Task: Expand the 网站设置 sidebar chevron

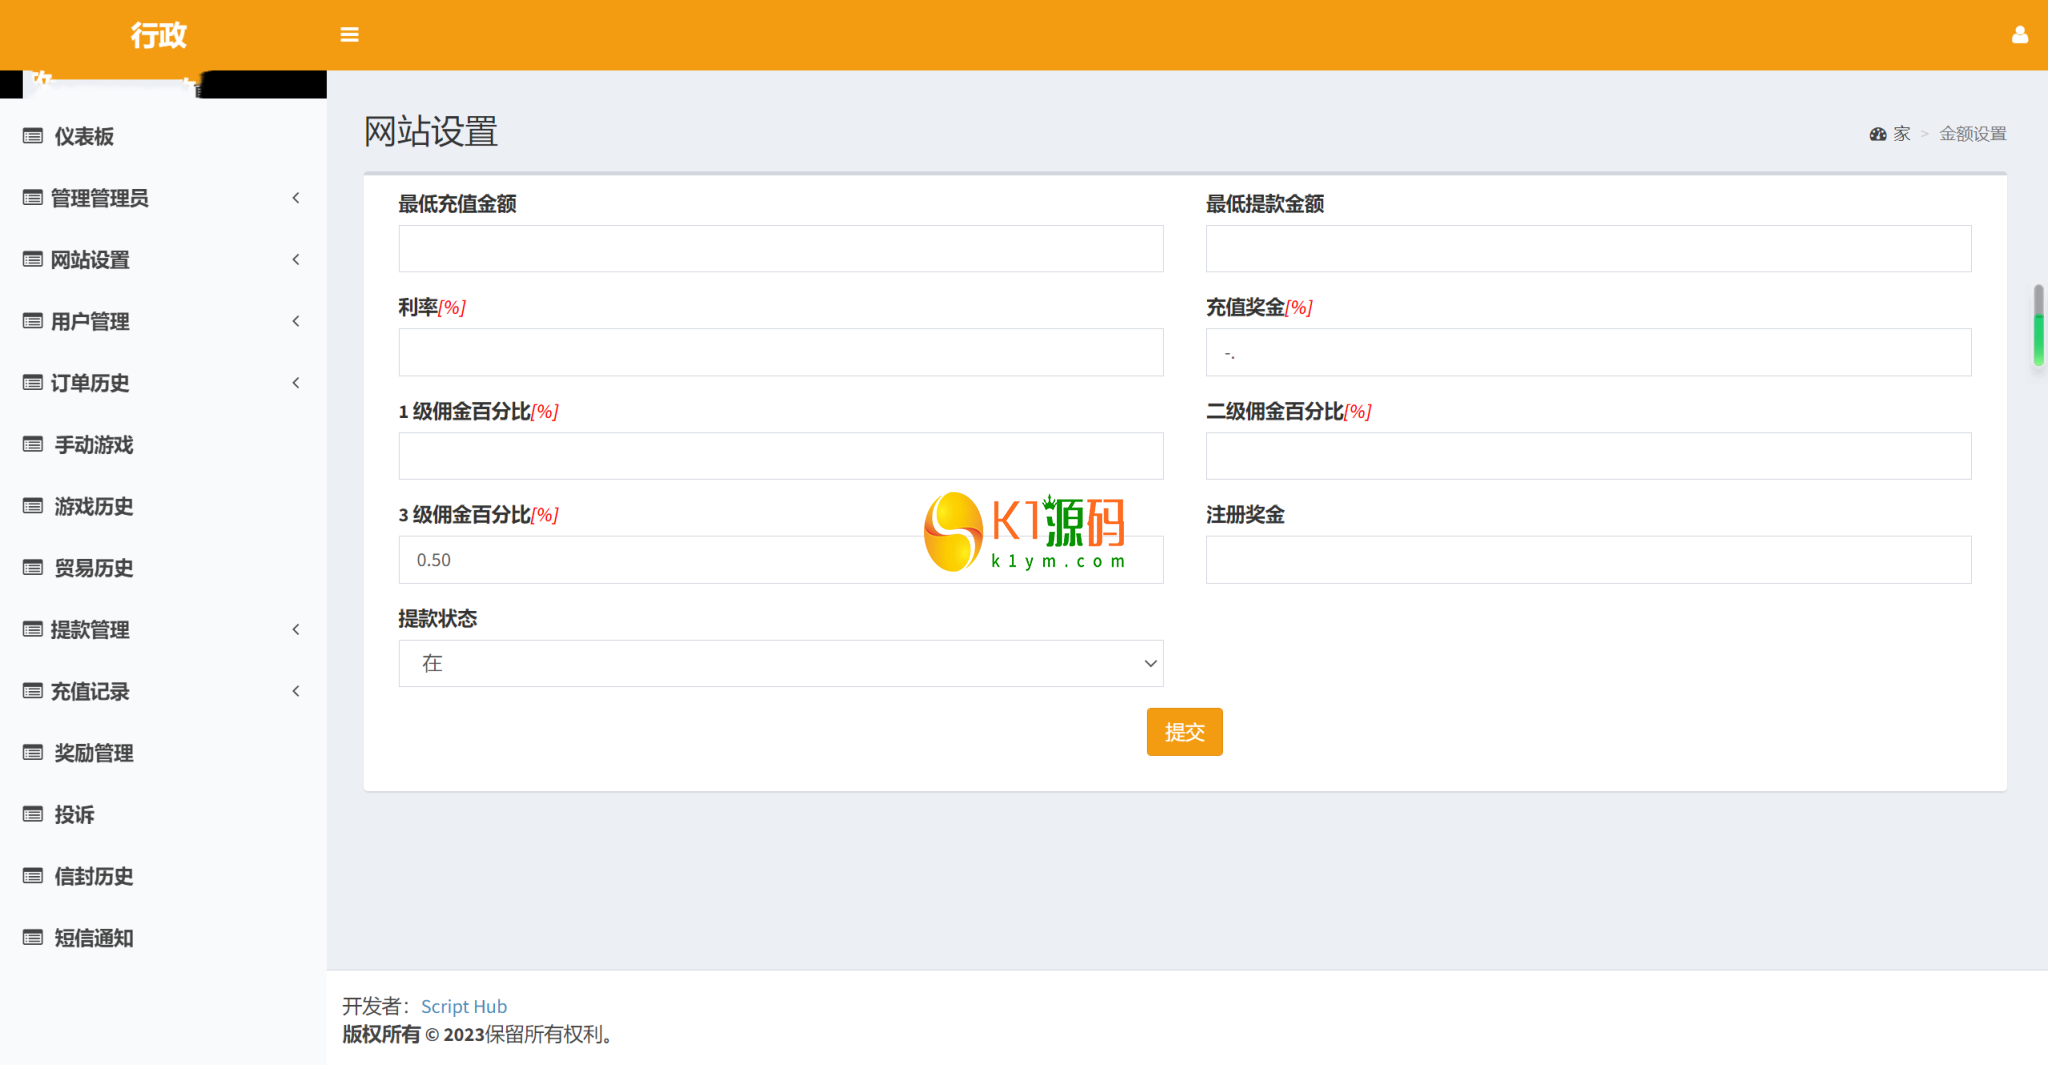Action: pos(296,260)
